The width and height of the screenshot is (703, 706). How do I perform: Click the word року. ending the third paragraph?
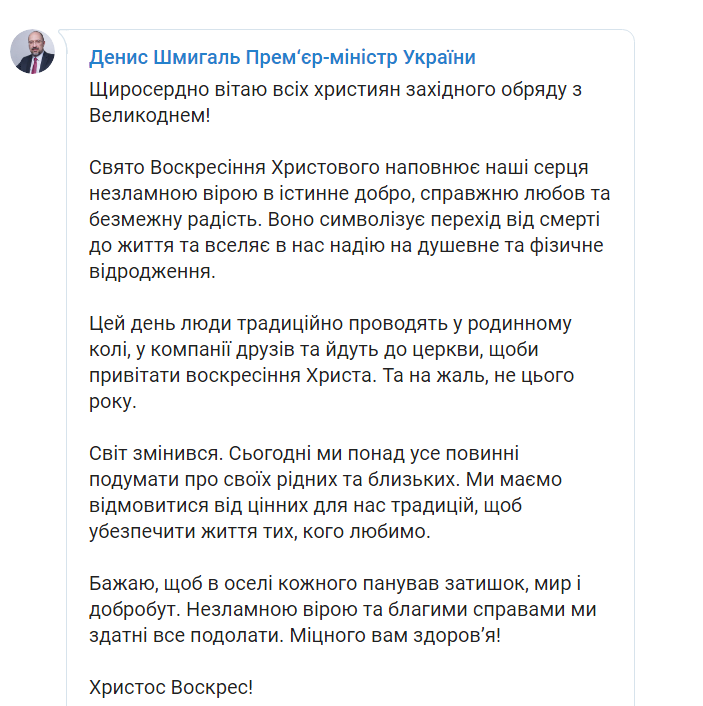tap(113, 402)
